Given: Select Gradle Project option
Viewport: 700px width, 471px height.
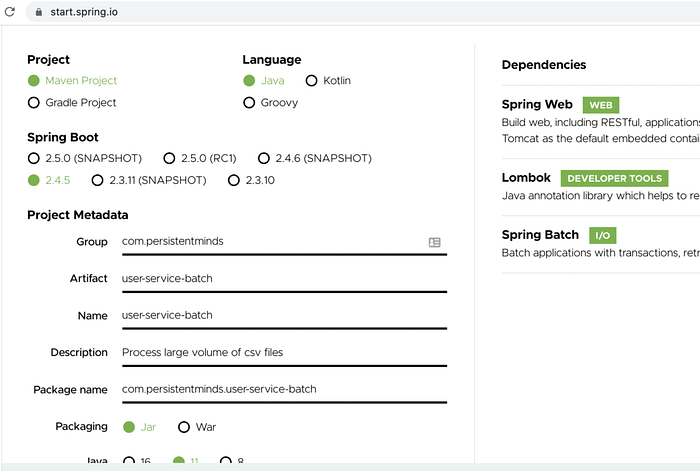Looking at the screenshot, I should 34,102.
